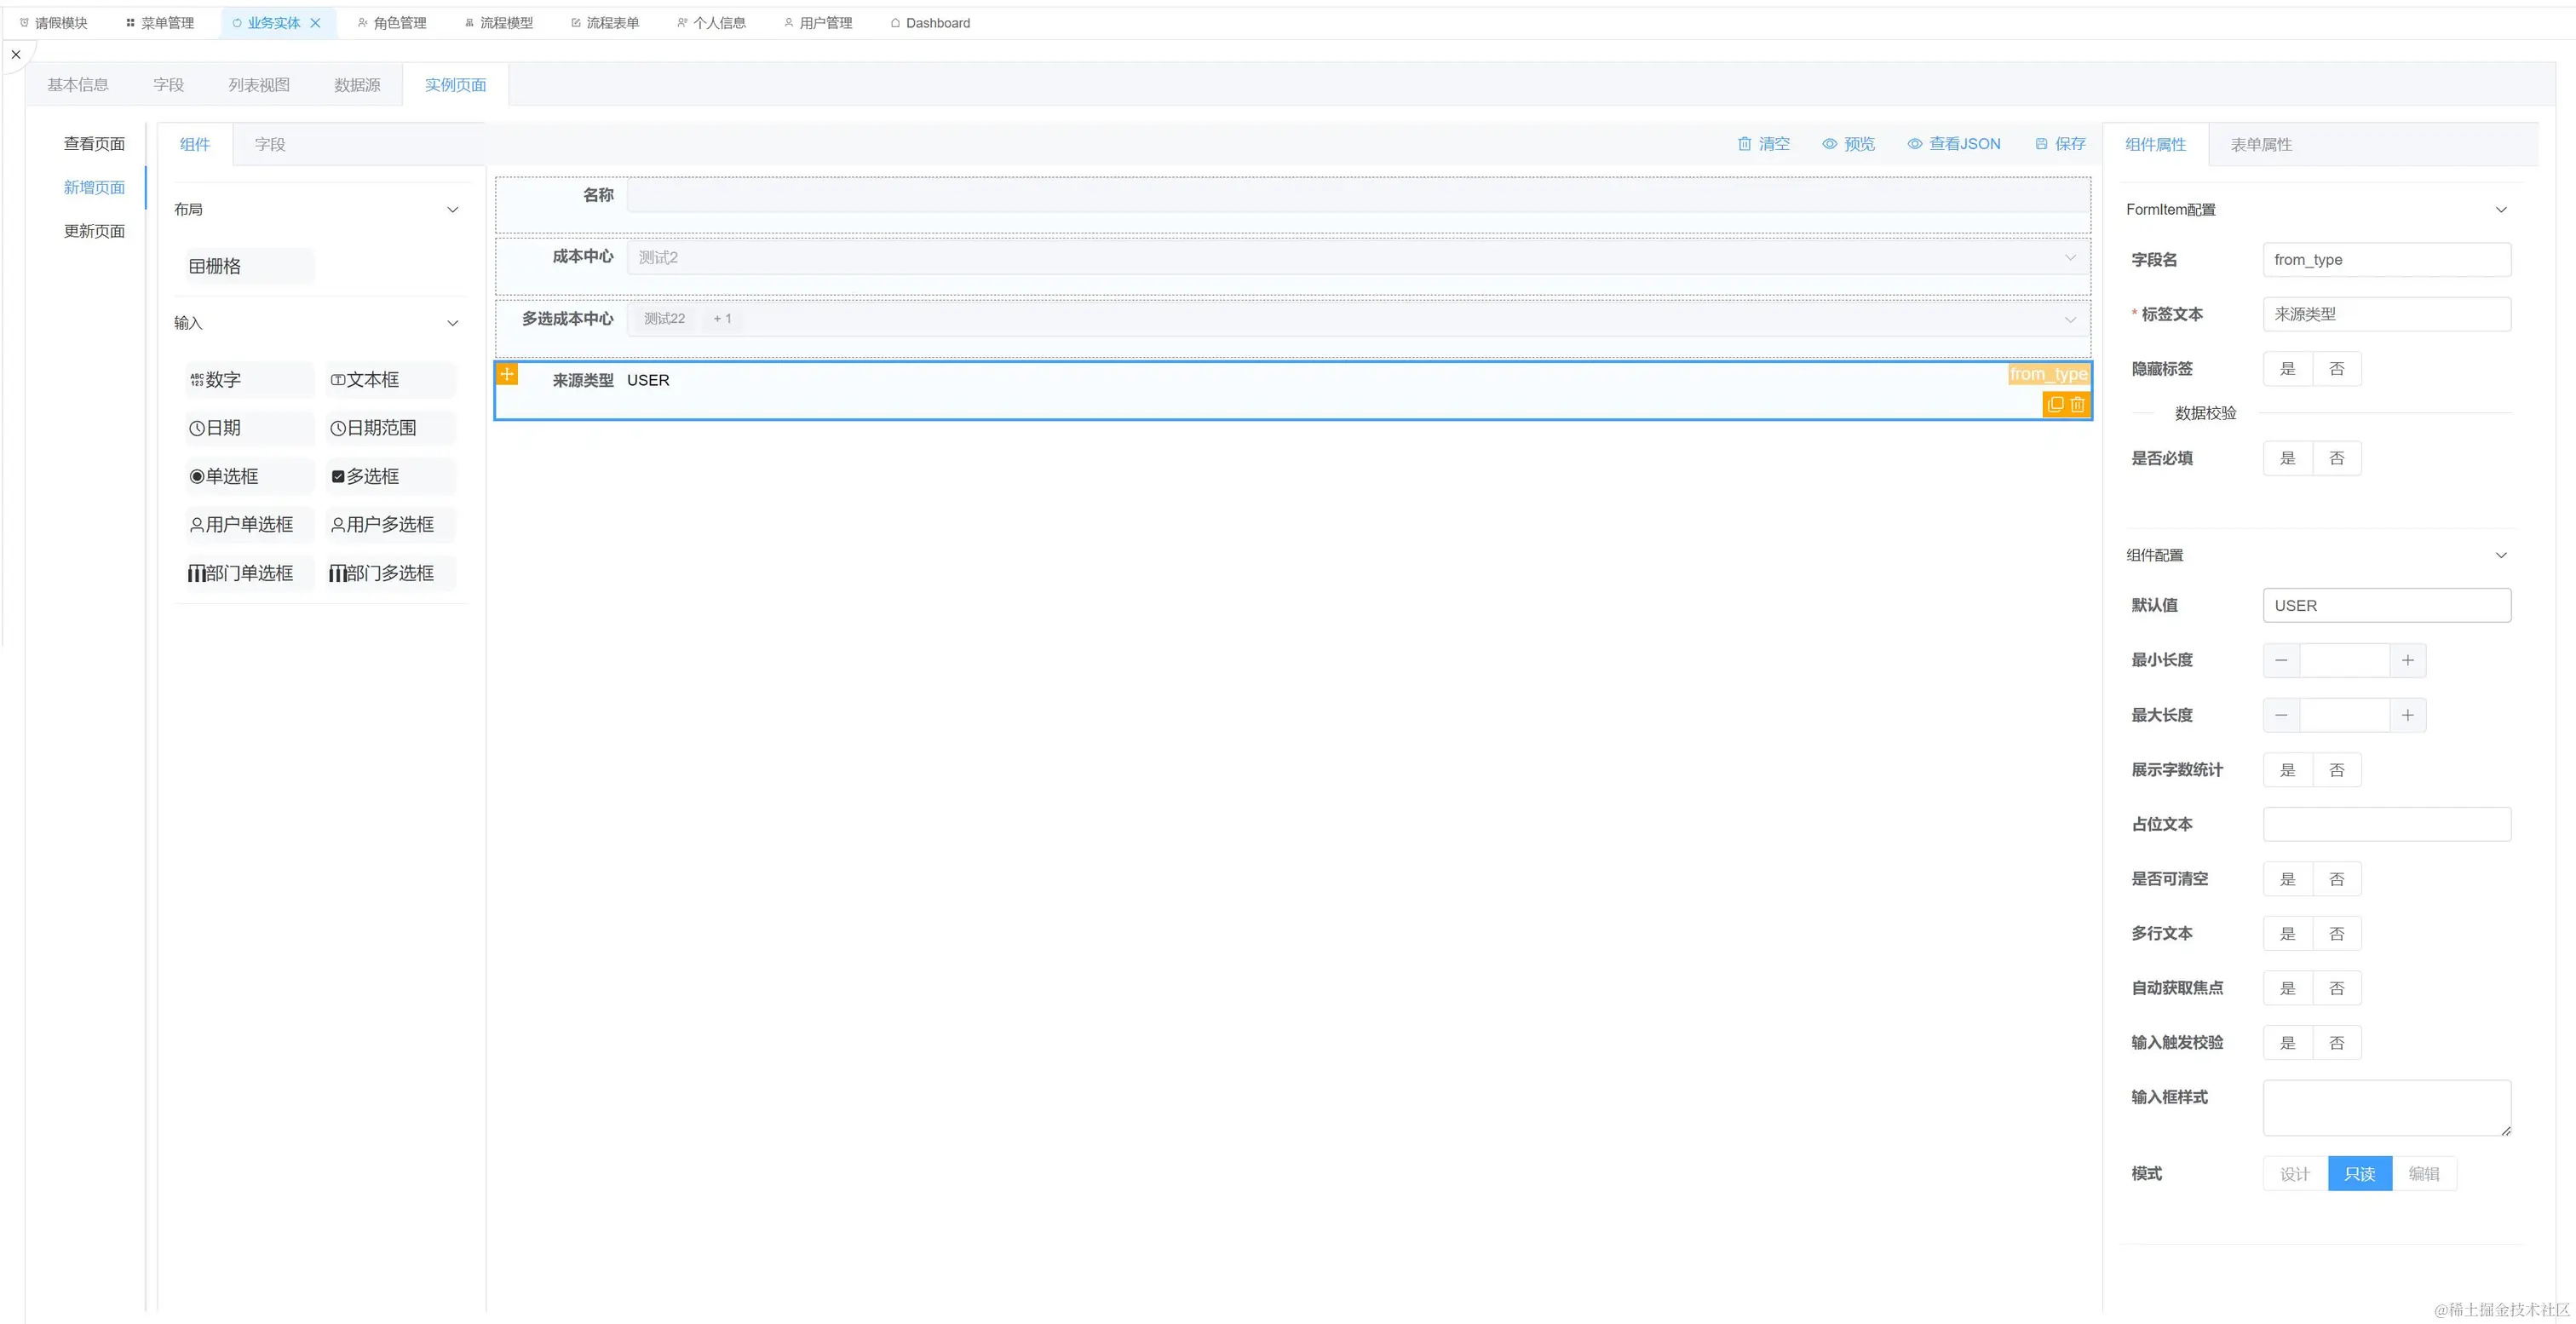Close the 业务实体 tab with X icon
2576x1324 pixels.
[x=316, y=23]
